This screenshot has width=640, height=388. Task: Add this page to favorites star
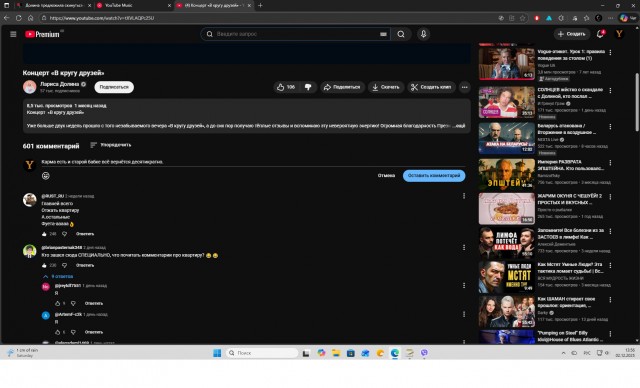[x=522, y=18]
